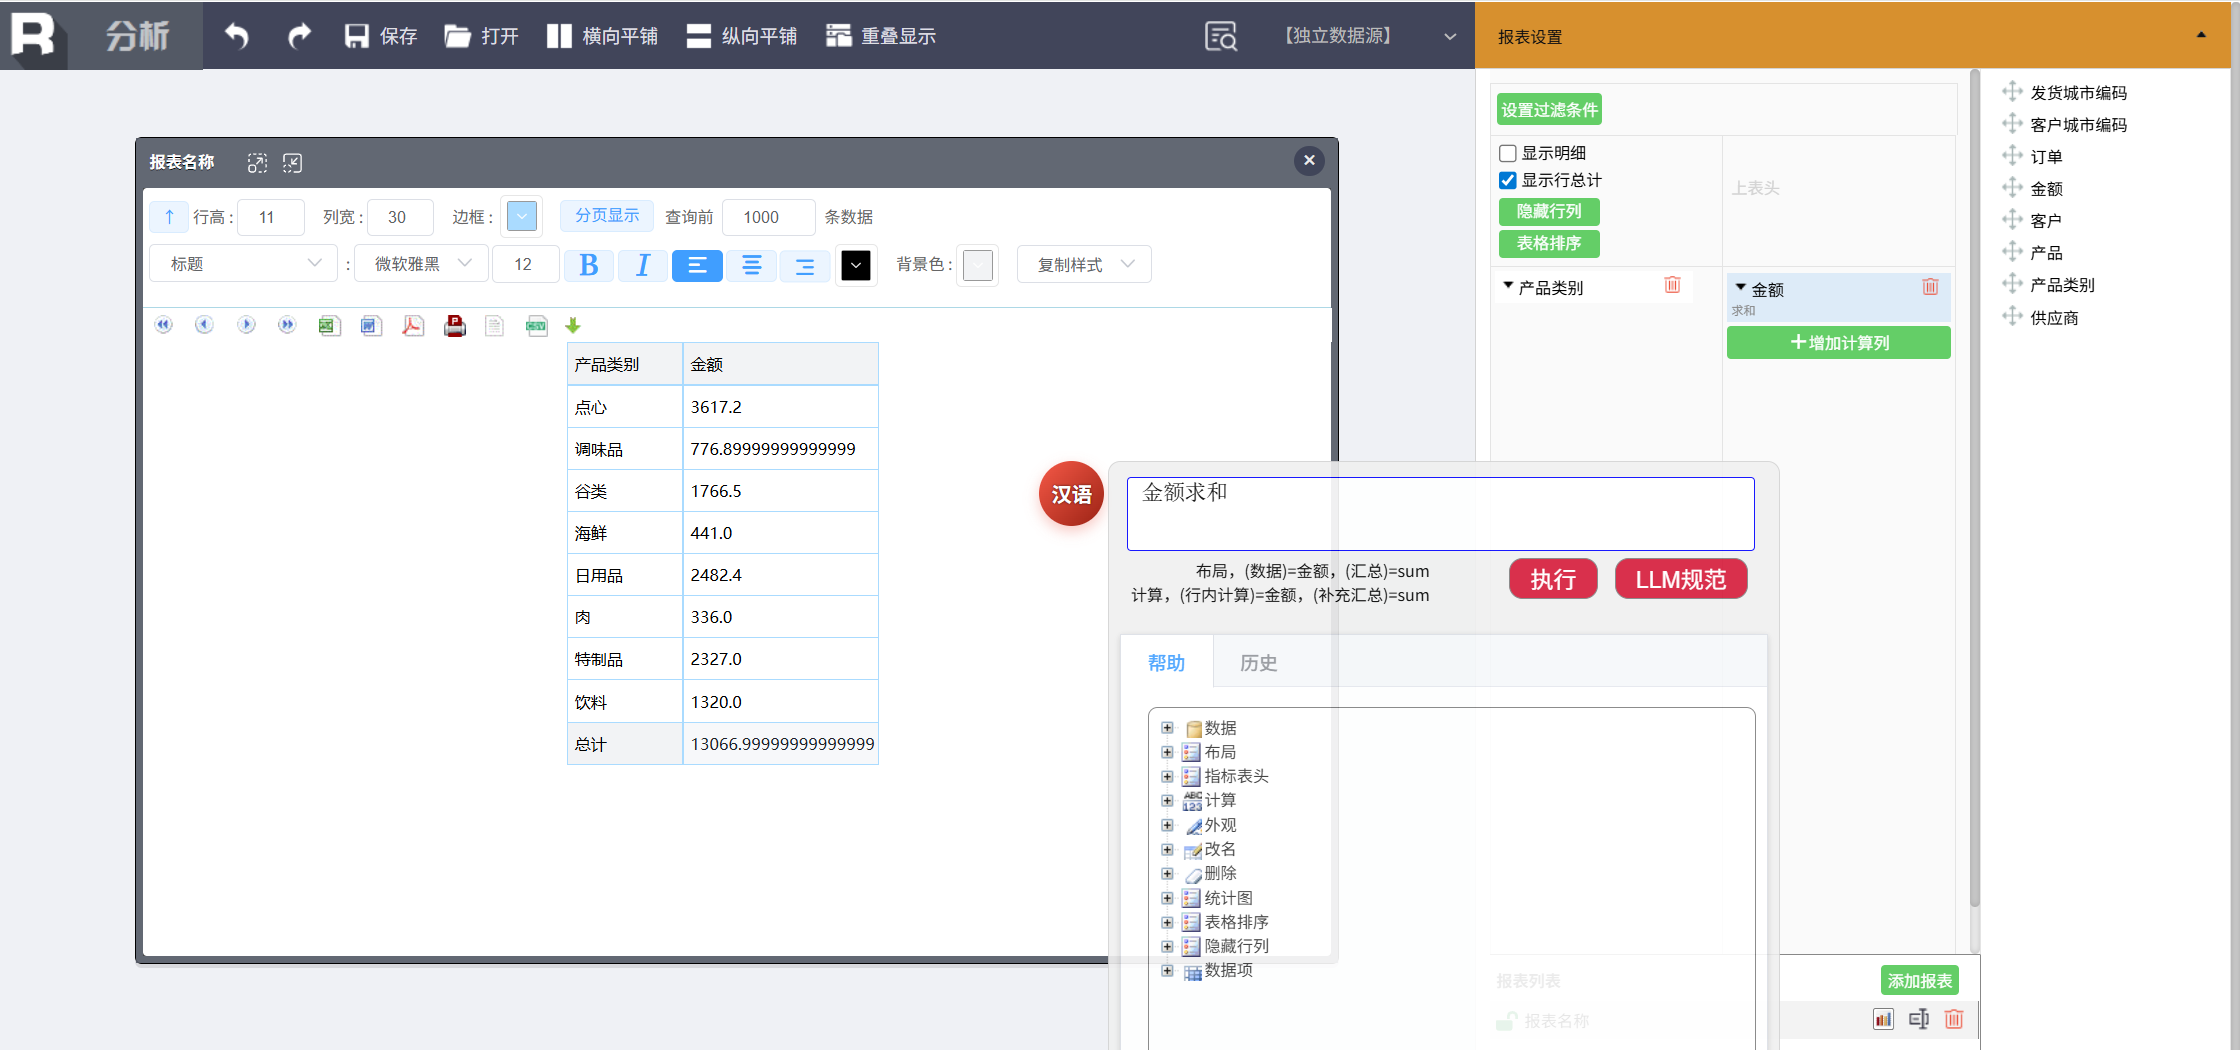
Task: Click the undo arrow in the top toolbar
Action: pos(236,36)
